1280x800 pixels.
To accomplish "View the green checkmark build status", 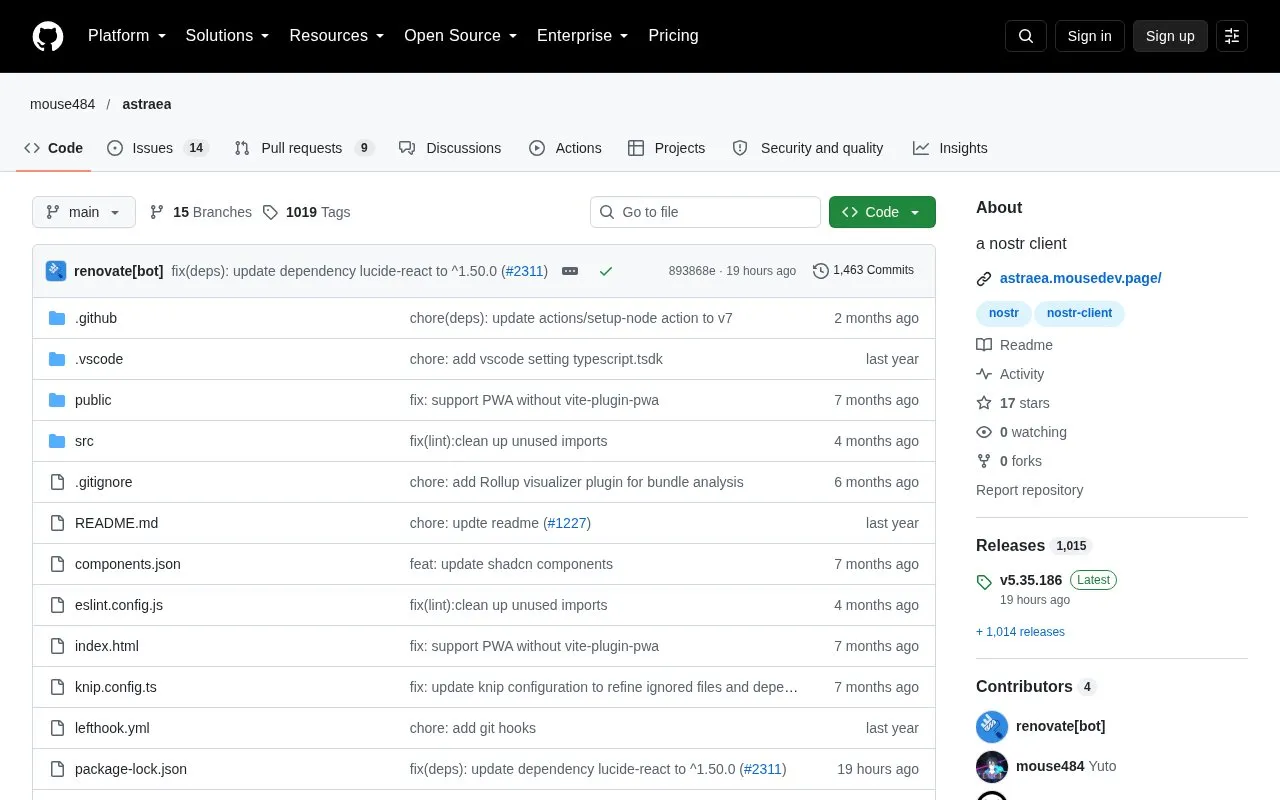I will click(606, 271).
